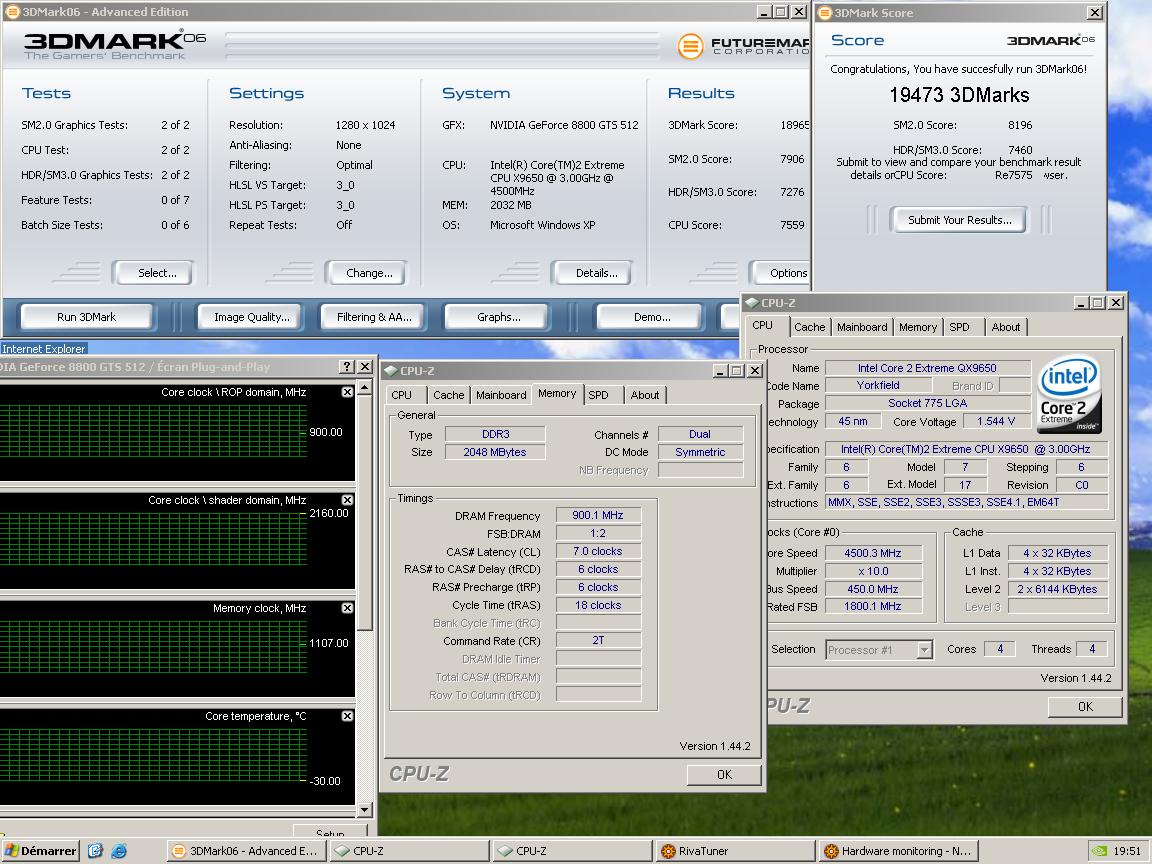Screen dimensions: 1152x864
Task: Click DRAM Frequency value 900.1 MHz
Action: click(598, 516)
